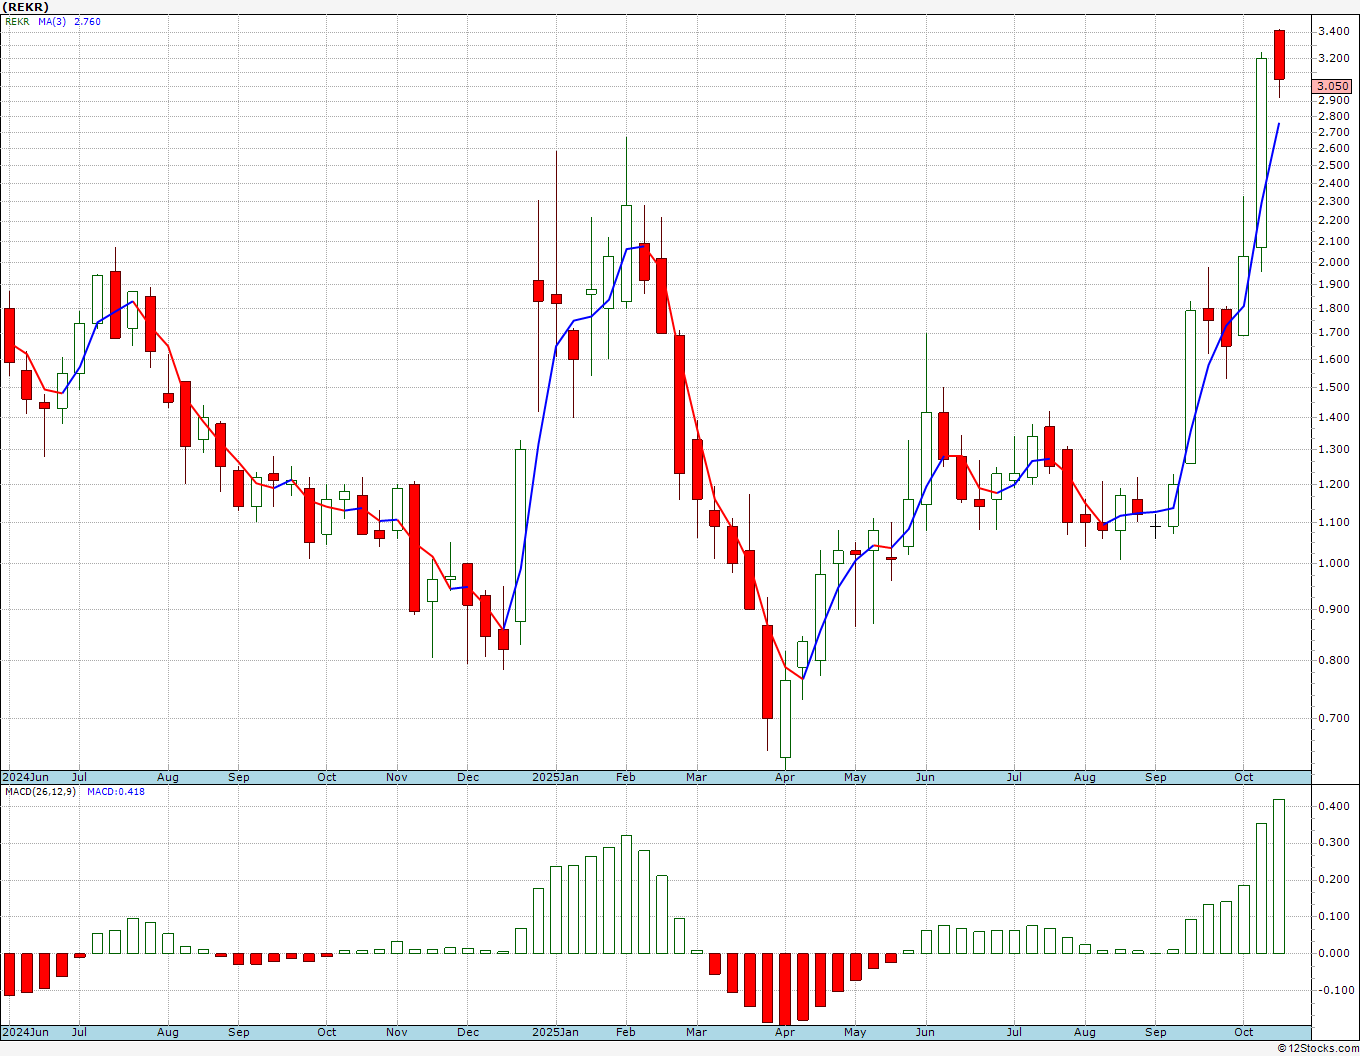Click the 1.600 price axis label

1334,360
